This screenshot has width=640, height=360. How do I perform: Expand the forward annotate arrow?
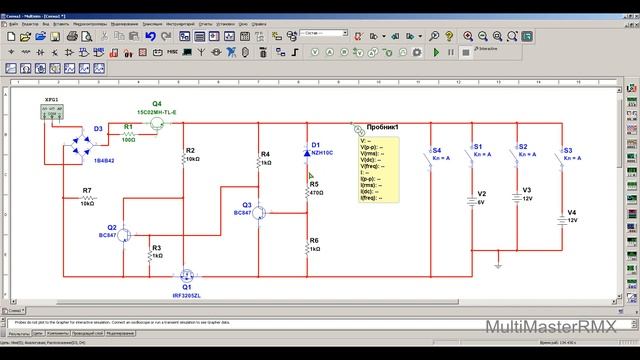(x=420, y=37)
